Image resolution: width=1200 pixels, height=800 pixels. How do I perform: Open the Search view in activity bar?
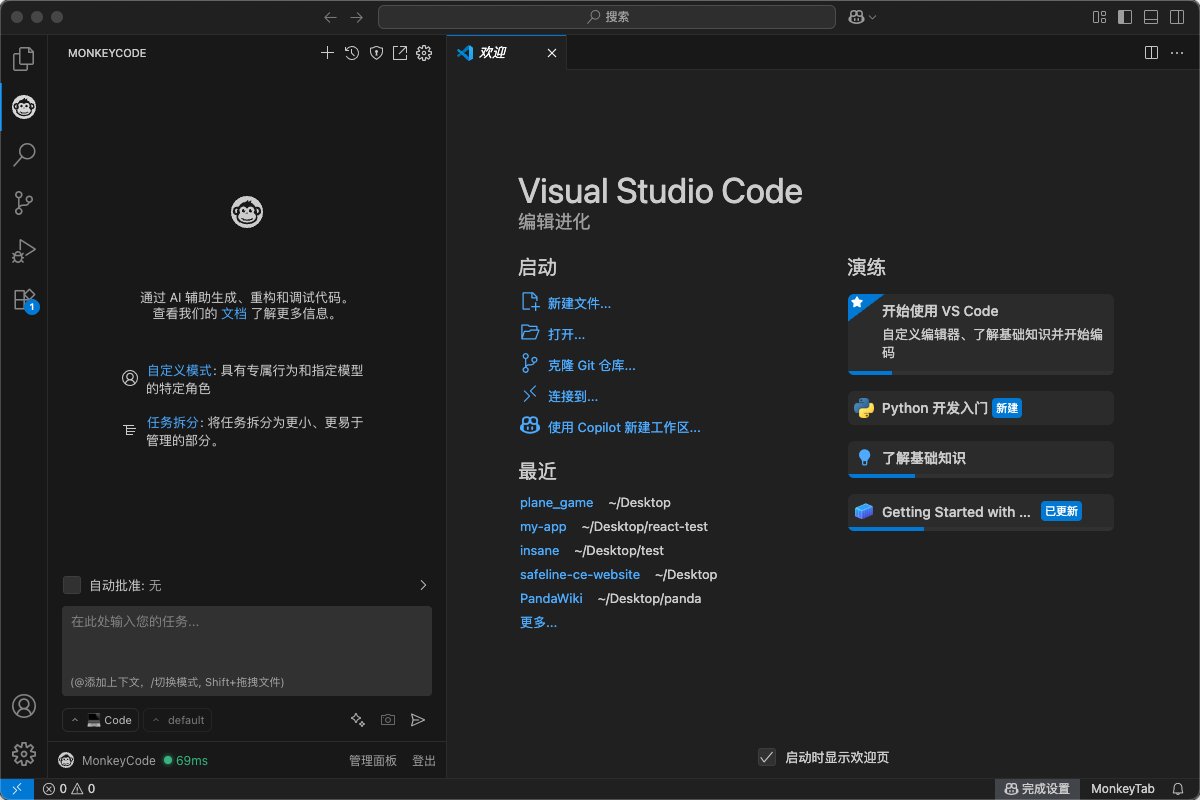pos(24,155)
